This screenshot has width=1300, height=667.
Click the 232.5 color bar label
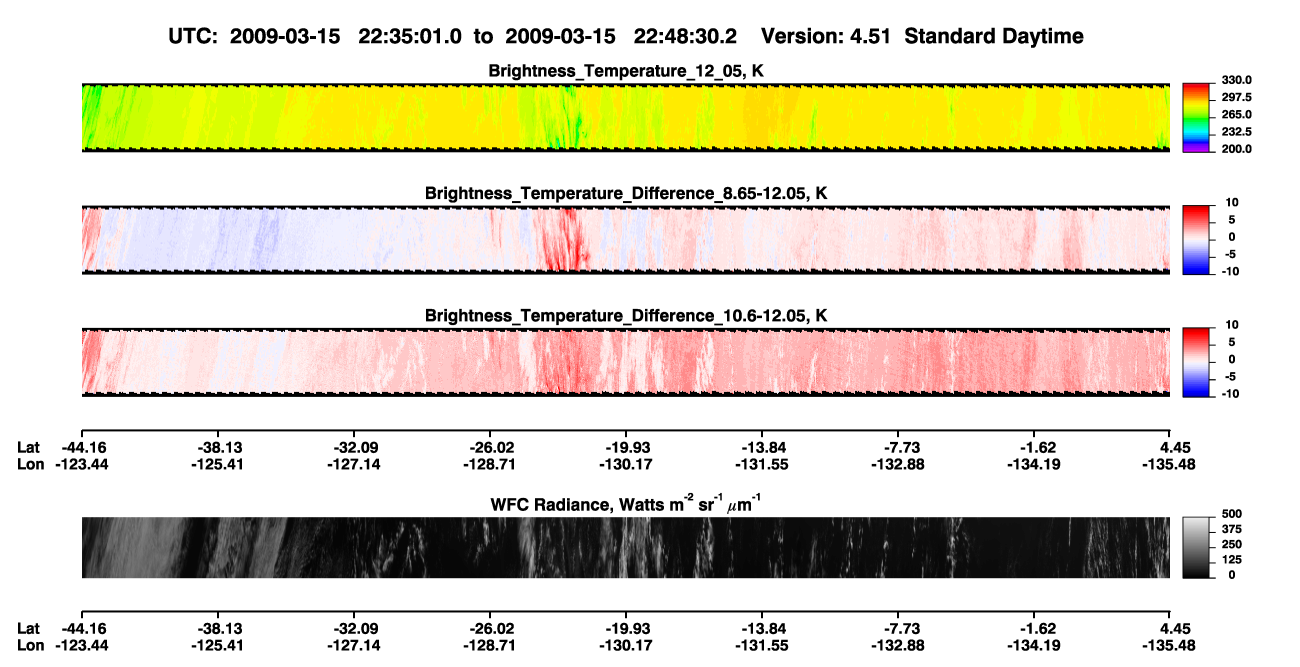click(x=1237, y=132)
